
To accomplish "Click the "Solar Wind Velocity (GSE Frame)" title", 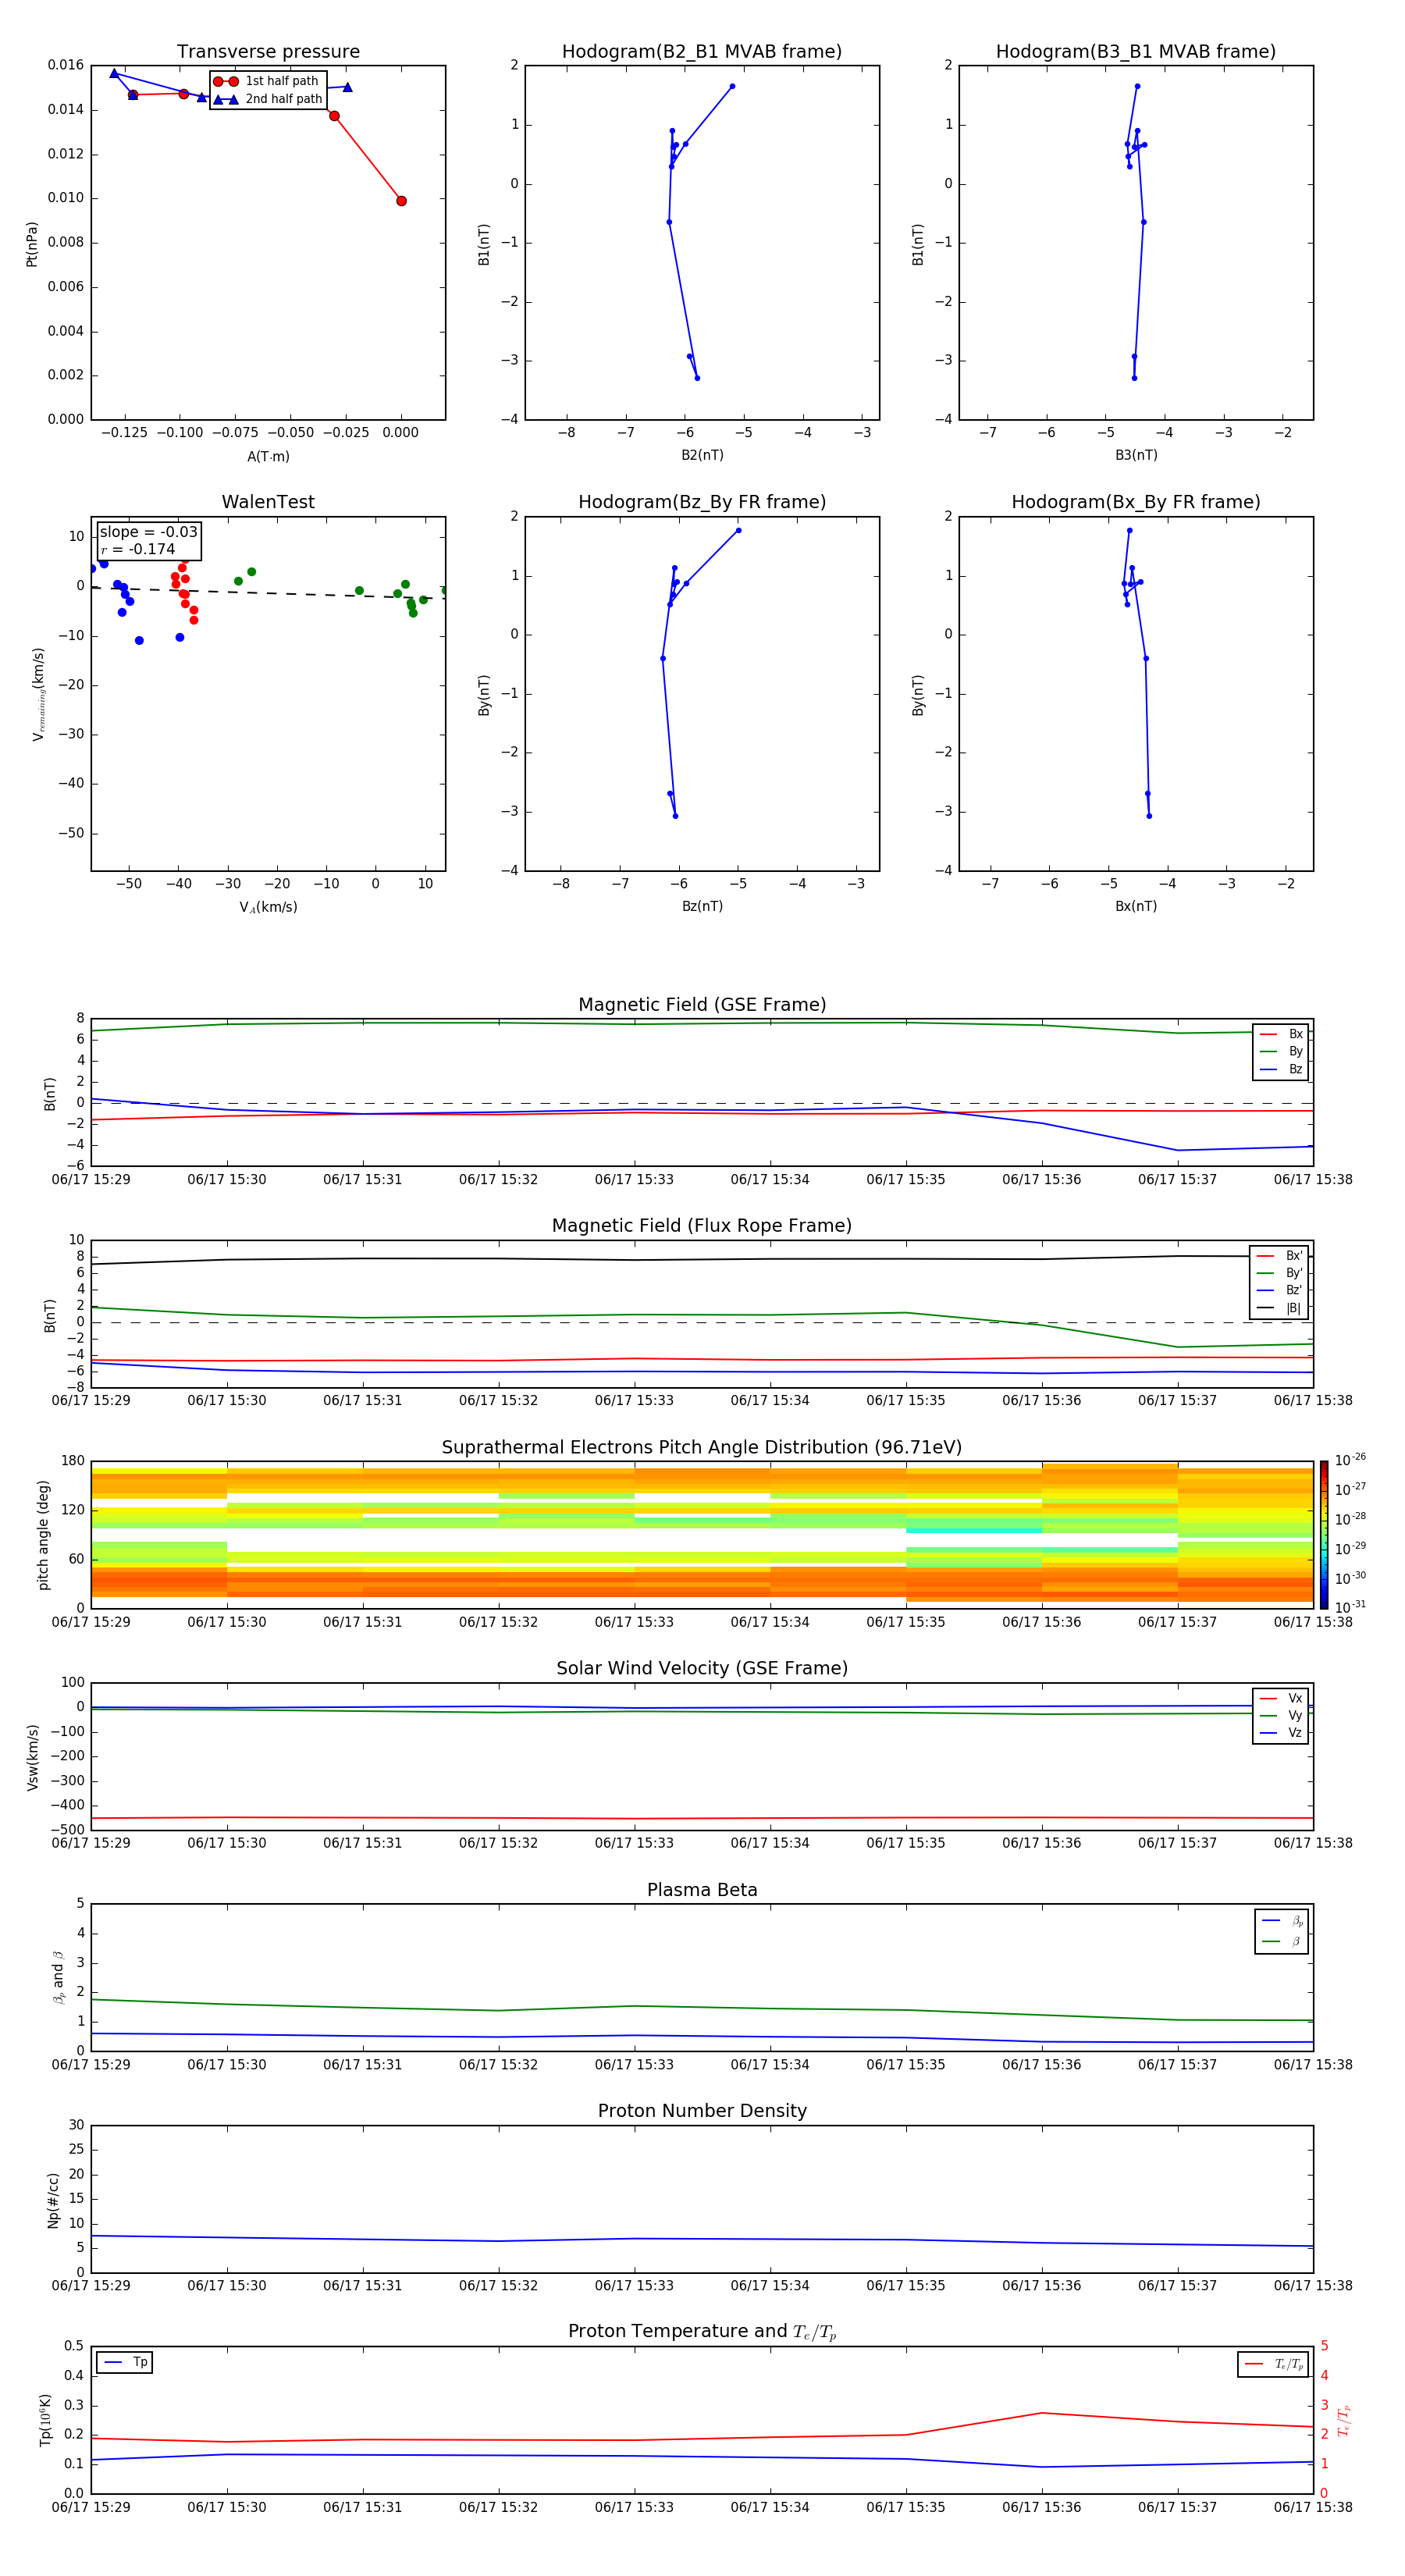I will pos(702,1669).
